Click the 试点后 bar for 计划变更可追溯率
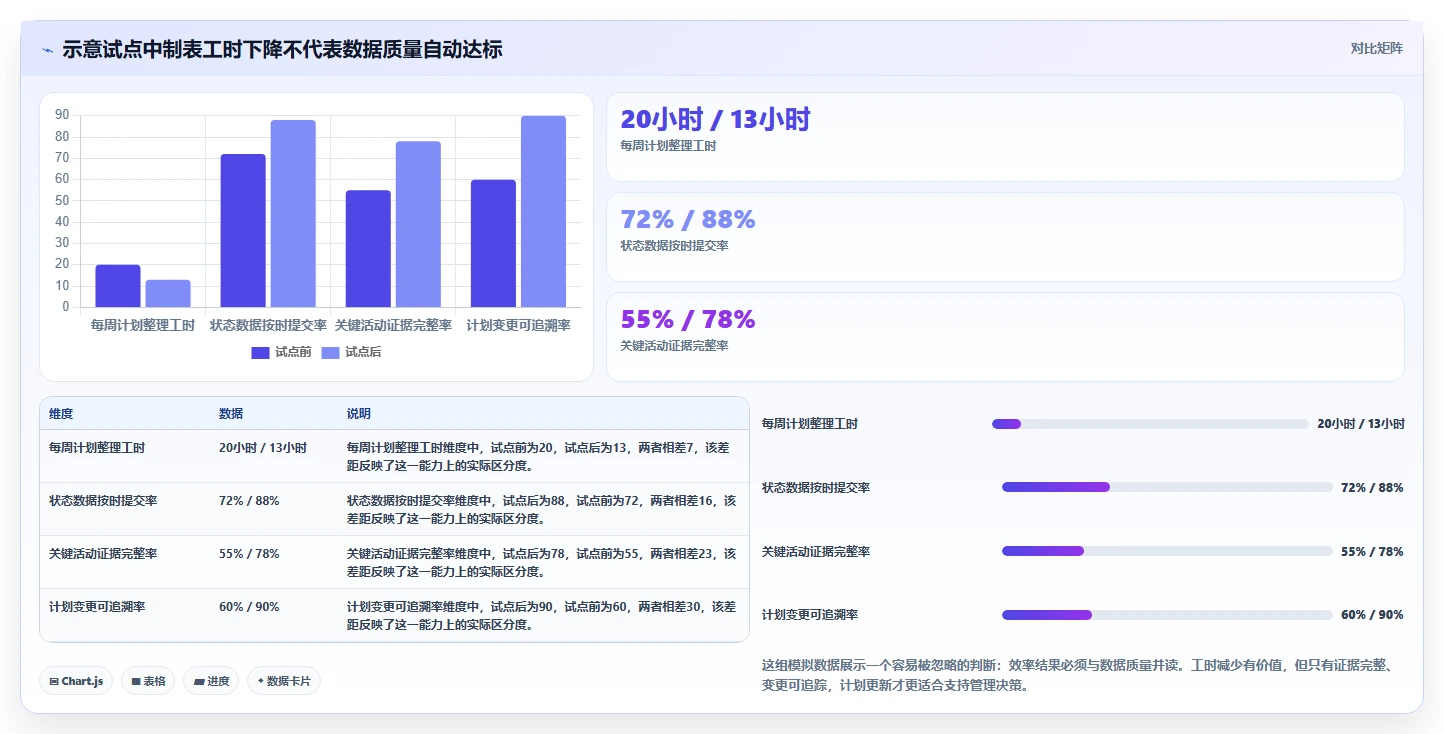The height and width of the screenshot is (734, 1444). [543, 211]
